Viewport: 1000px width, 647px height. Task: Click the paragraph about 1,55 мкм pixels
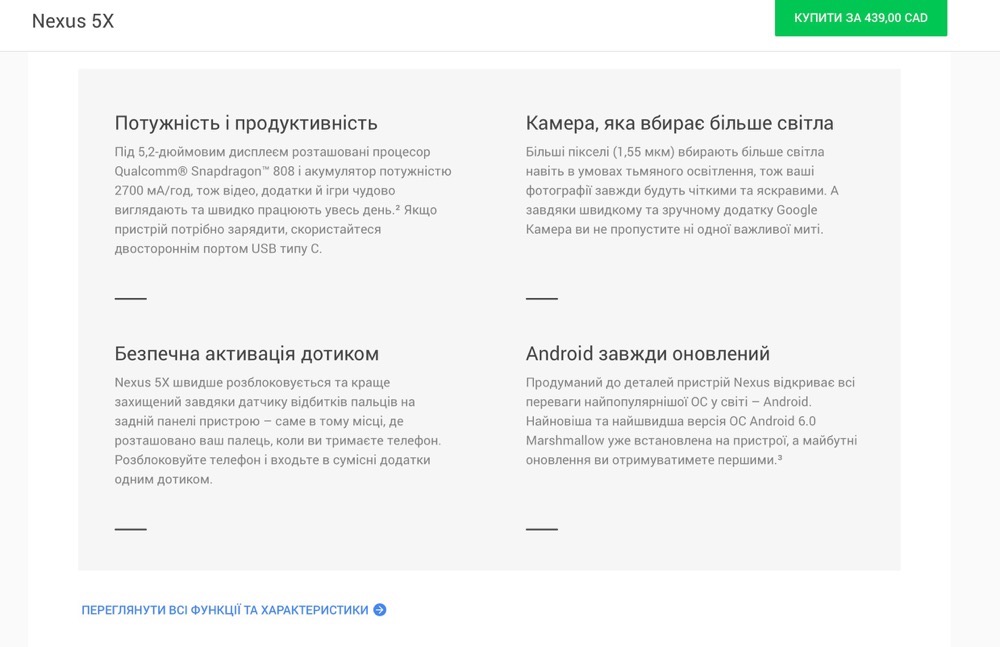[x=682, y=191]
